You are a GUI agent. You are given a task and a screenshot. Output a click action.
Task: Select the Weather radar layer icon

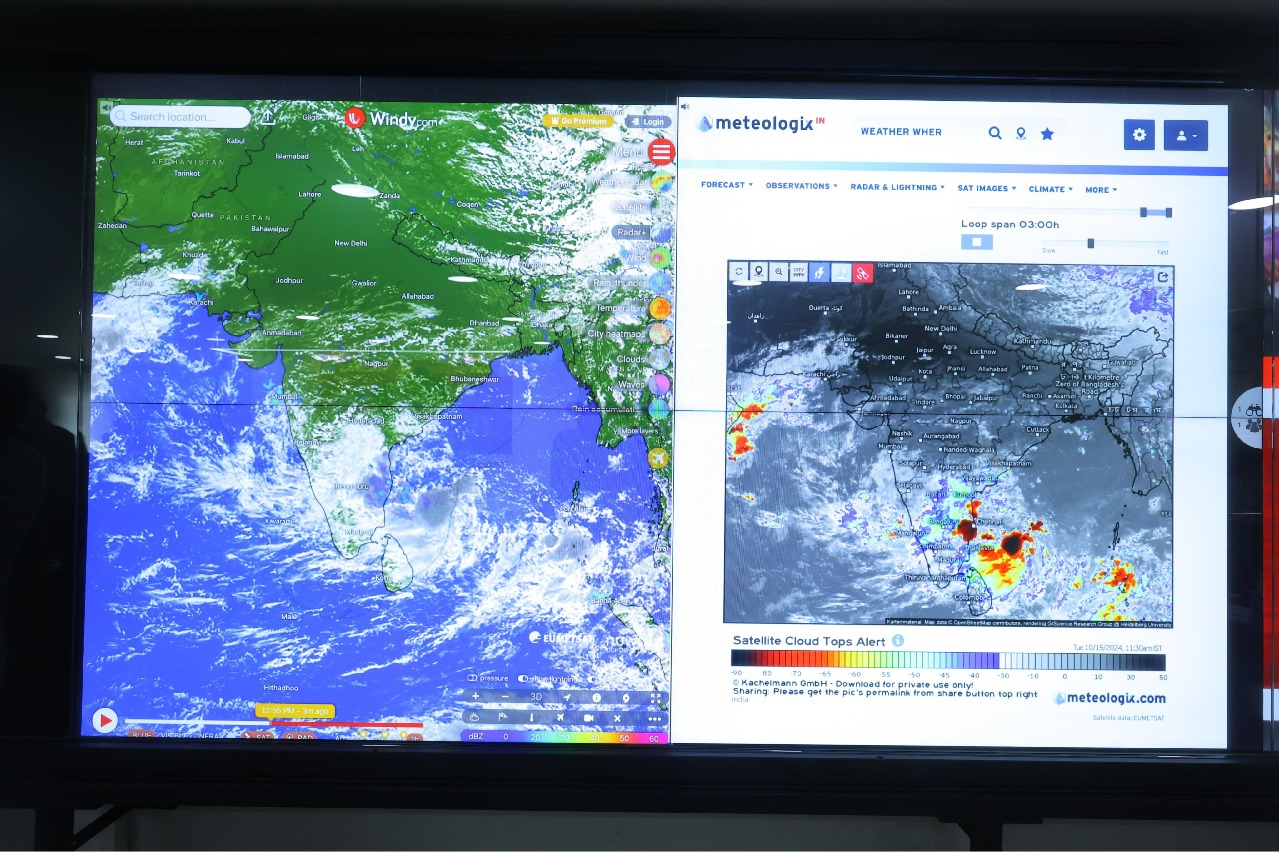661,182
